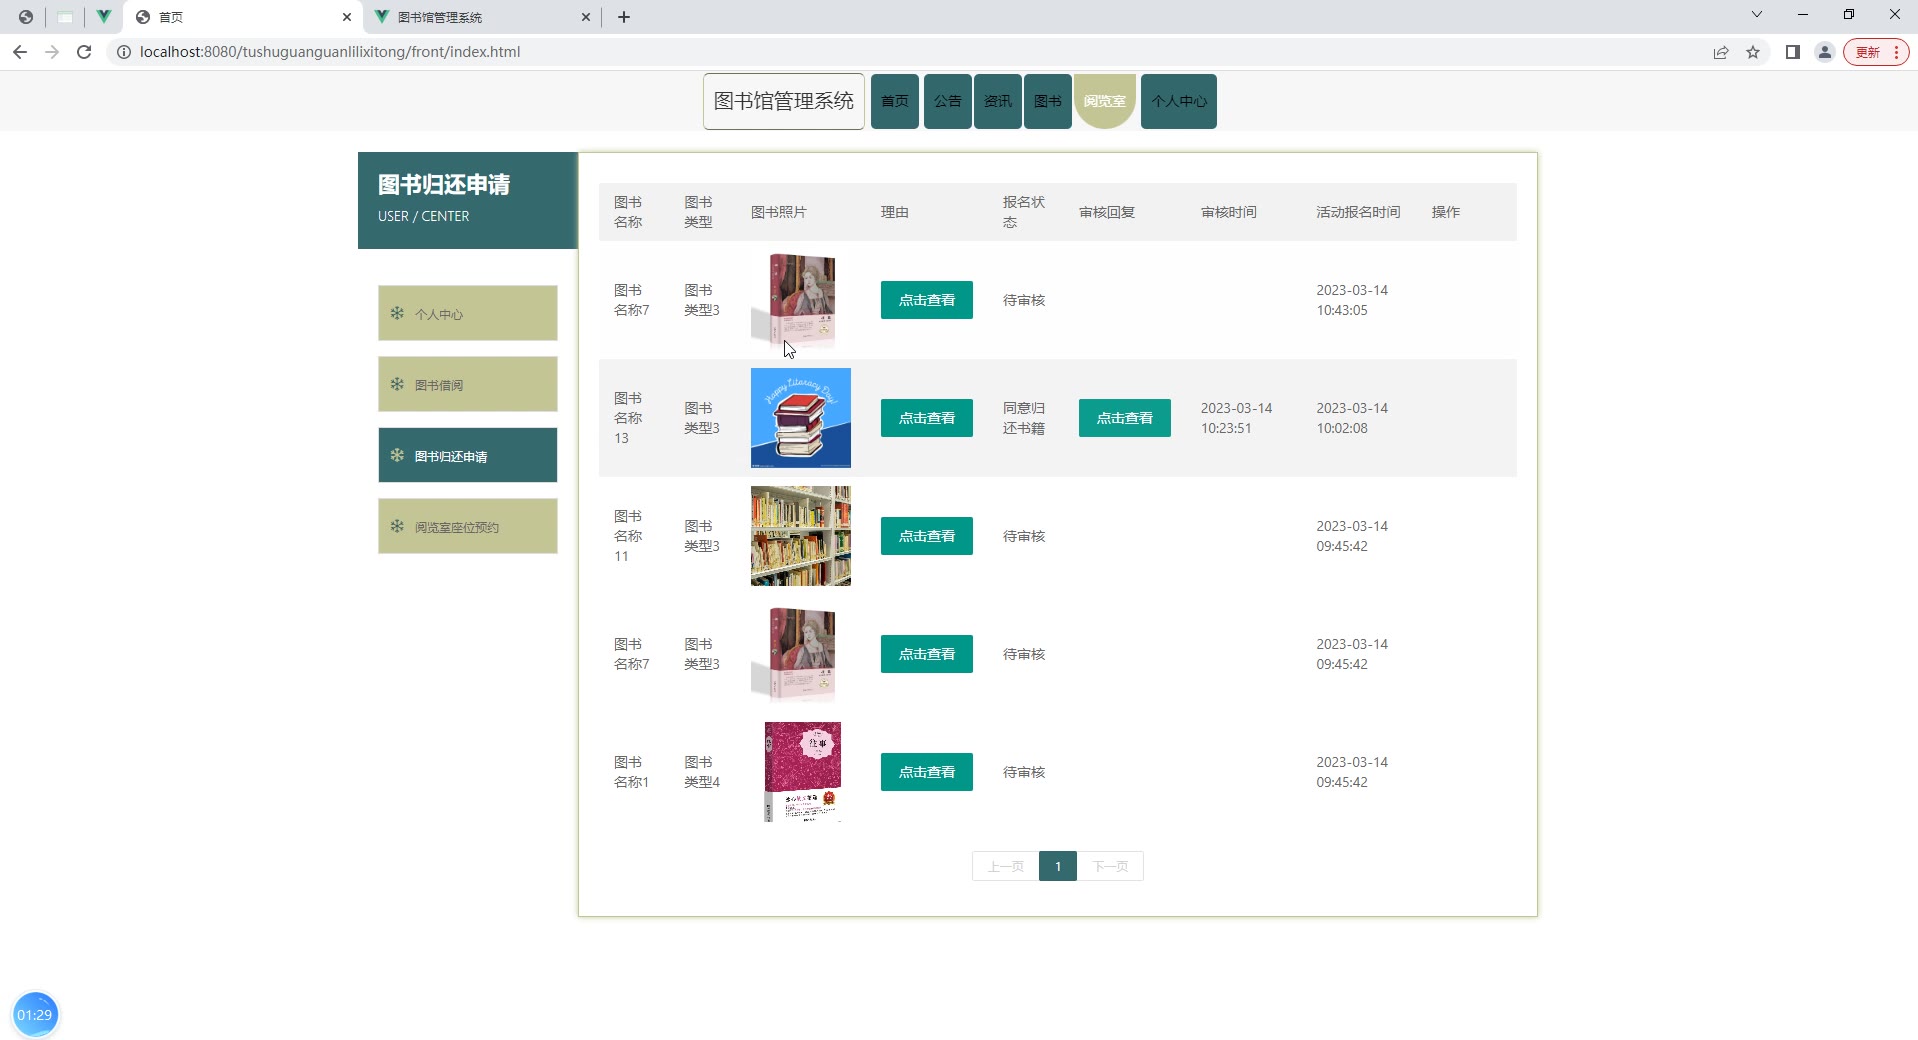This screenshot has height=1040, width=1918.
Task: Close the 图书馆管理系统 browser tab
Action: pyautogui.click(x=586, y=17)
